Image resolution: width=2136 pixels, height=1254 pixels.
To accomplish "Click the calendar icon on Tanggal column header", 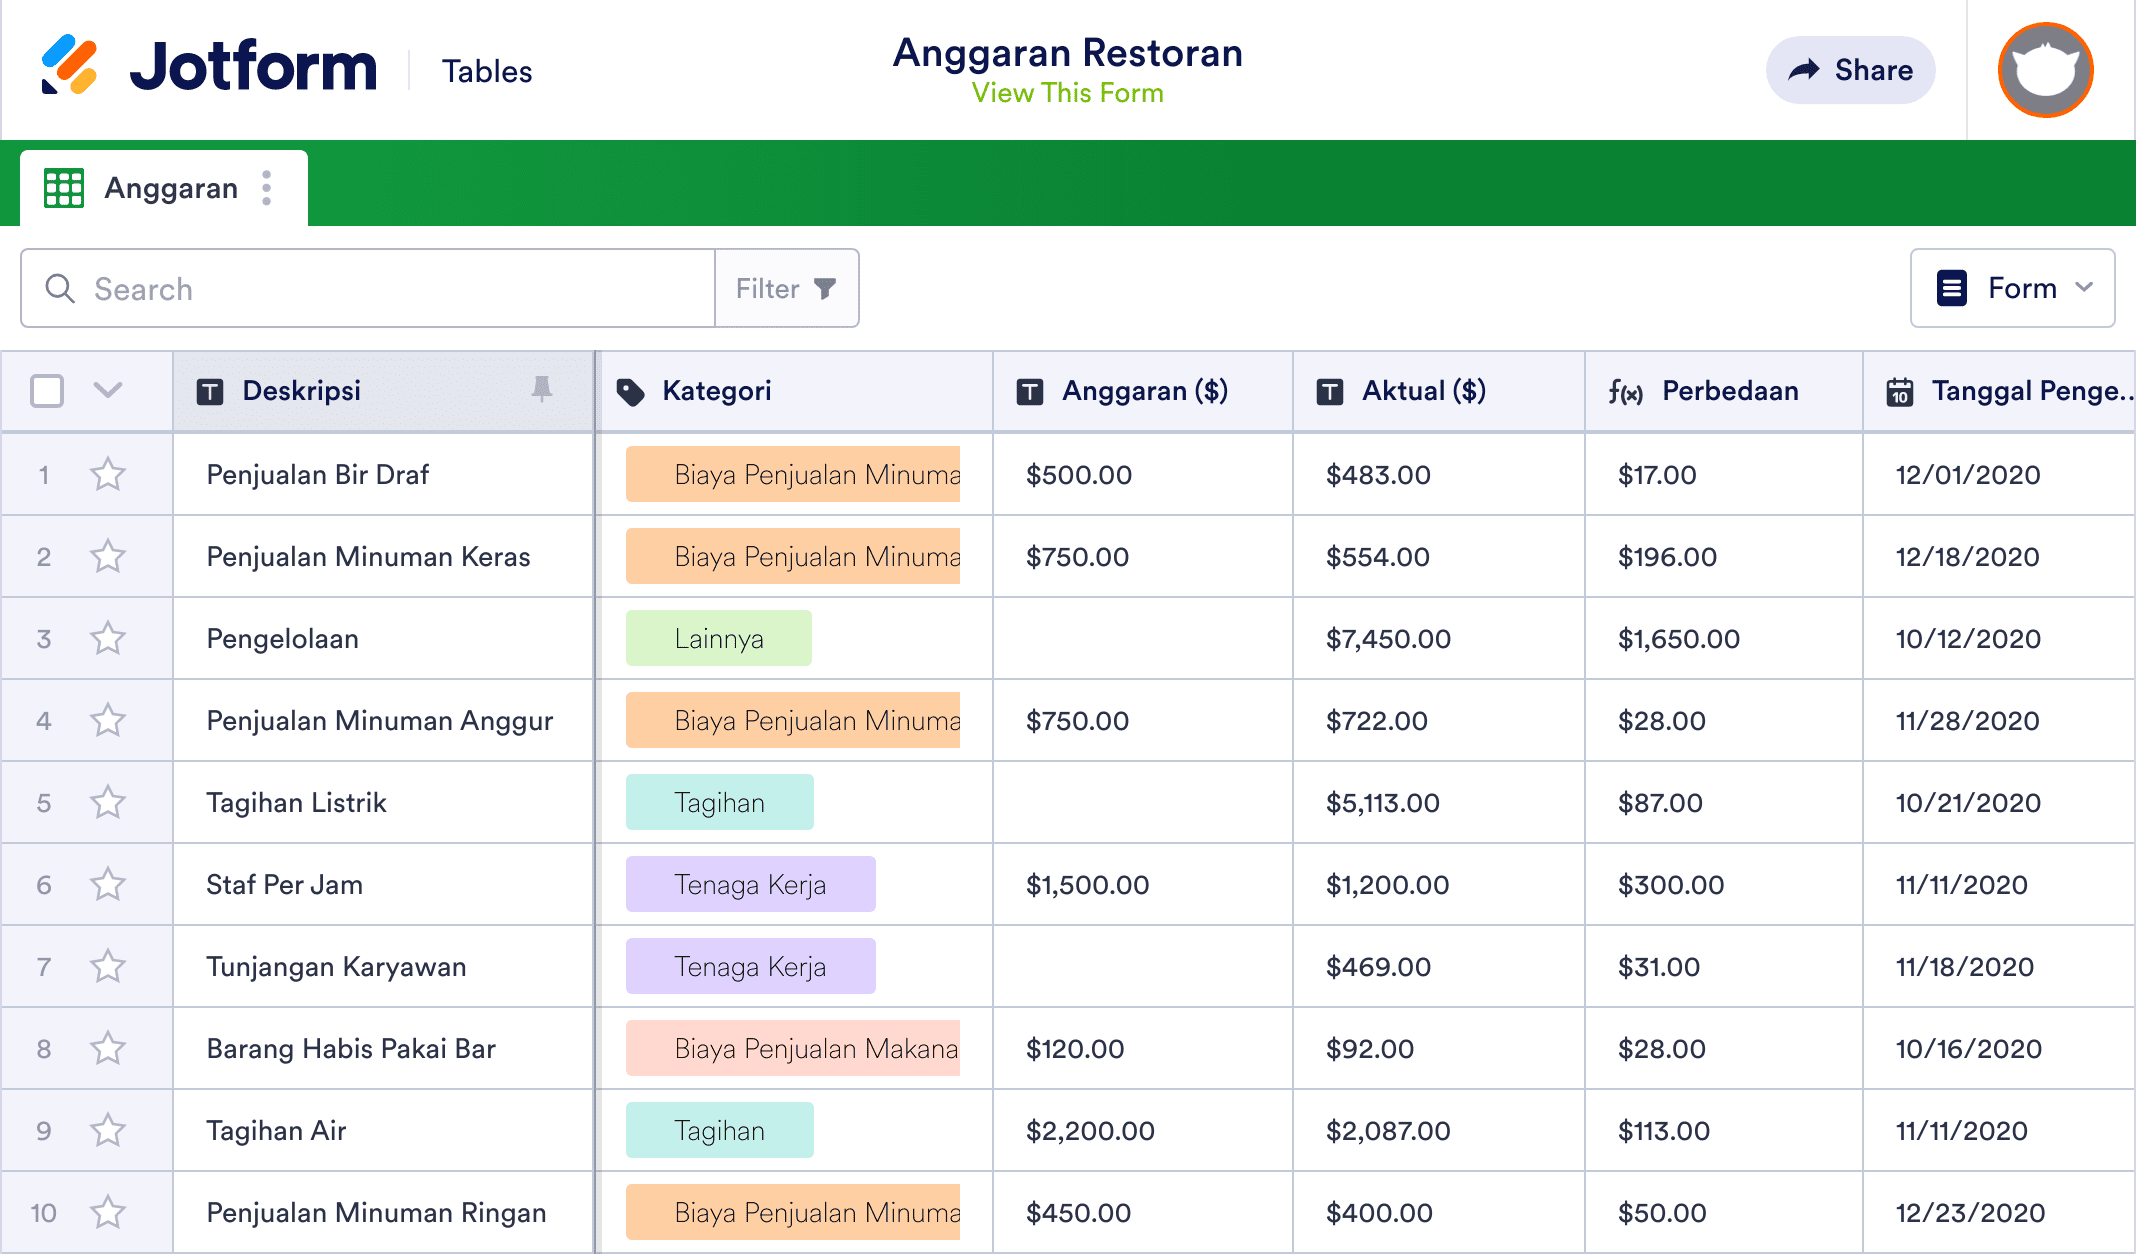I will coord(1900,391).
